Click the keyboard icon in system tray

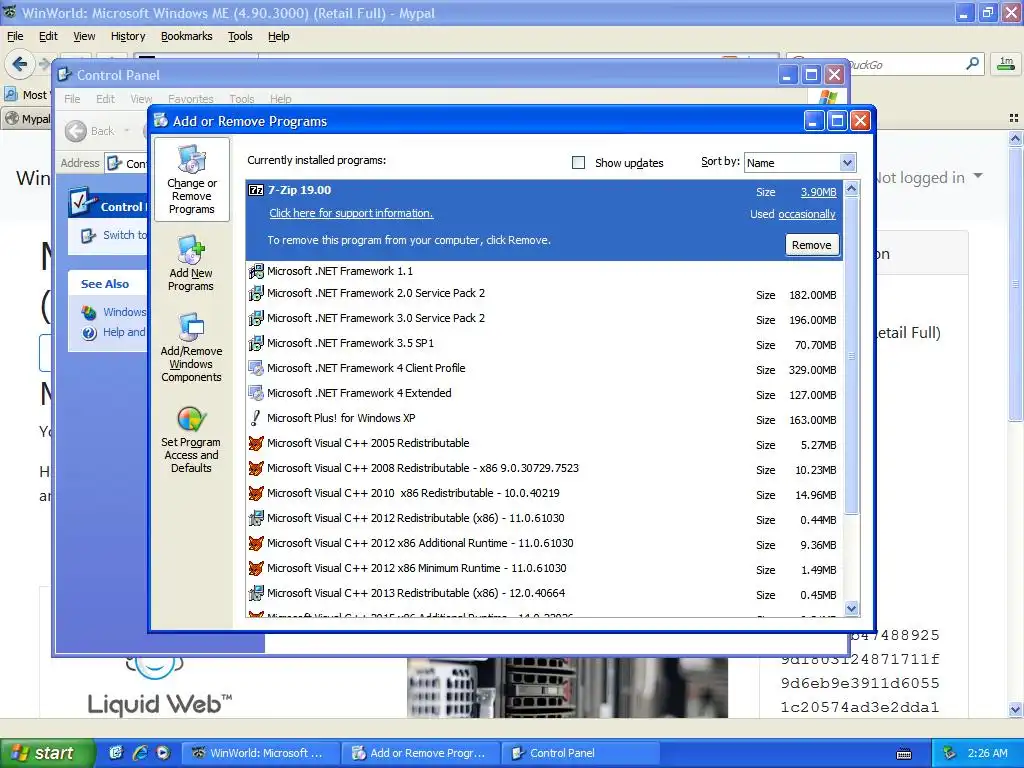(x=904, y=754)
